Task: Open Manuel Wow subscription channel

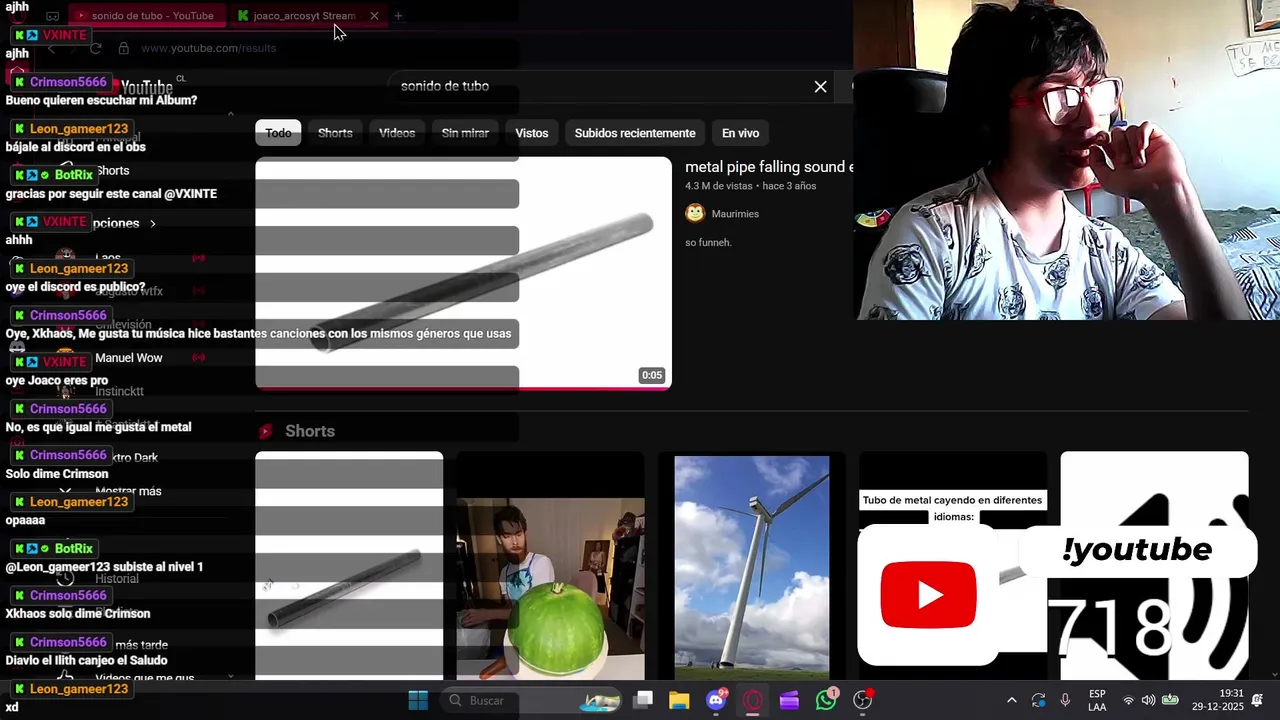Action: (x=129, y=358)
